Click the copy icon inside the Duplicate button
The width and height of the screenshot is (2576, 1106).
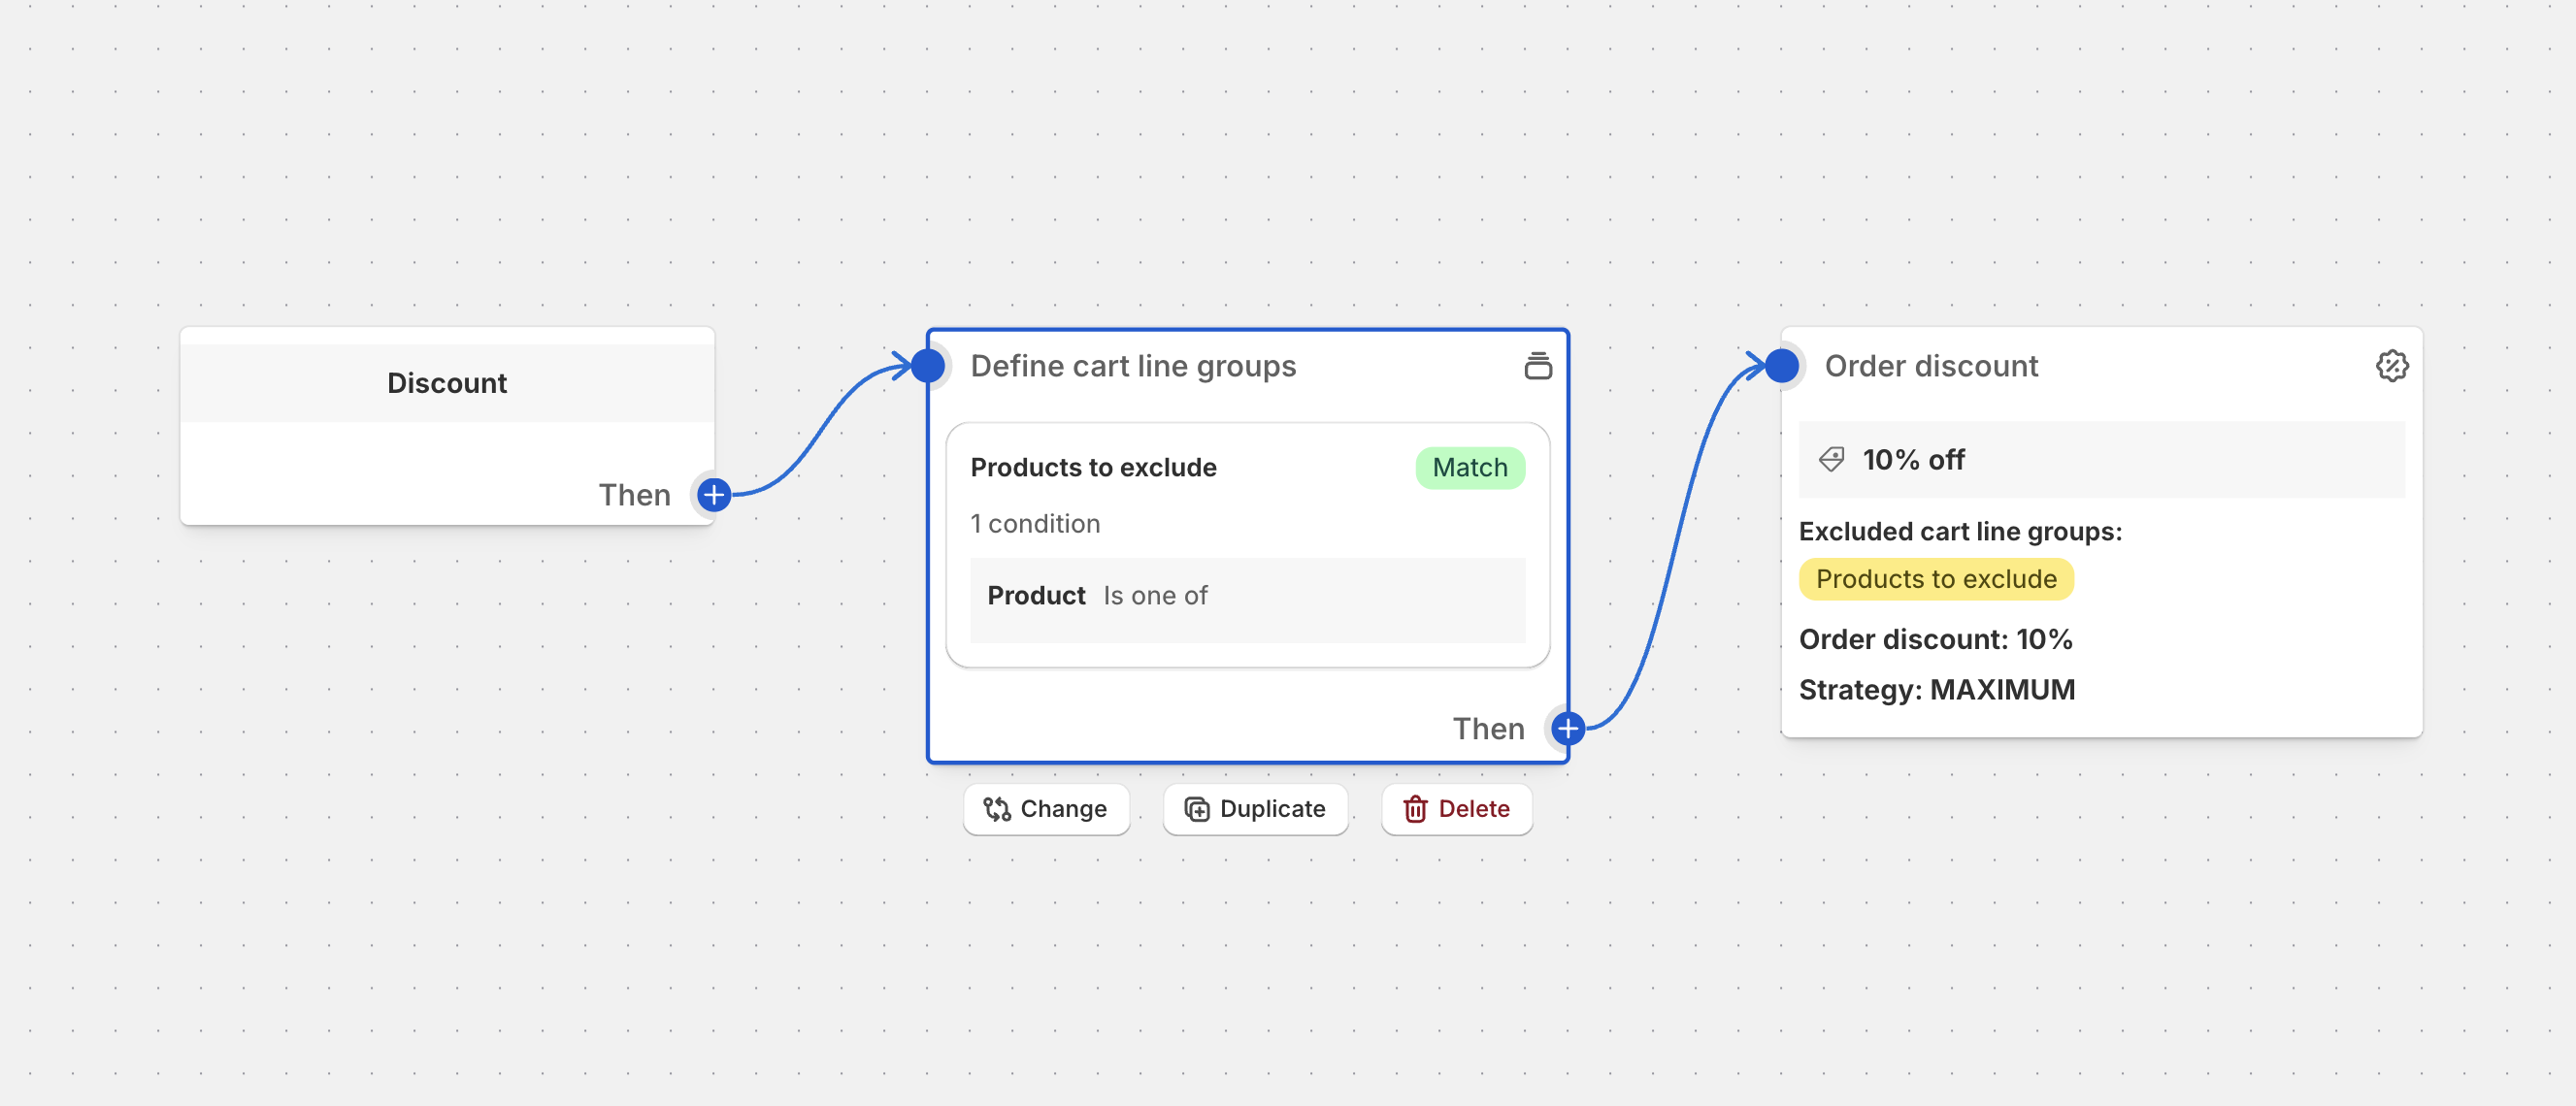tap(1196, 809)
